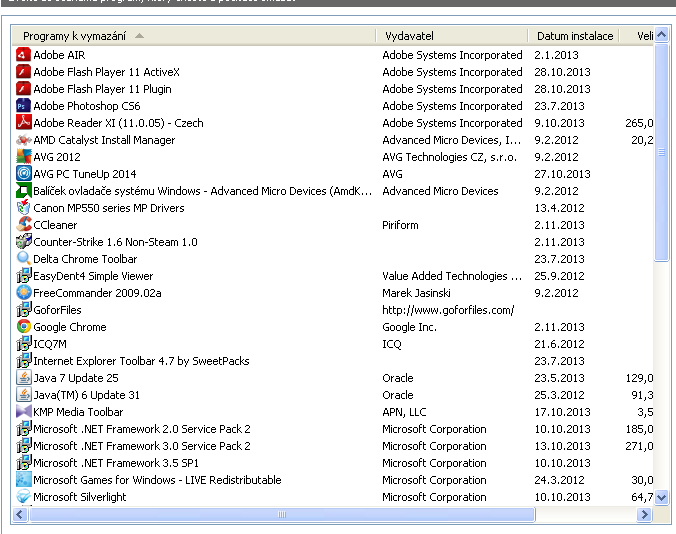This screenshot has height=534, width=676.
Task: Click the Delta Chrome Toolbar magnifier icon
Action: [23, 259]
